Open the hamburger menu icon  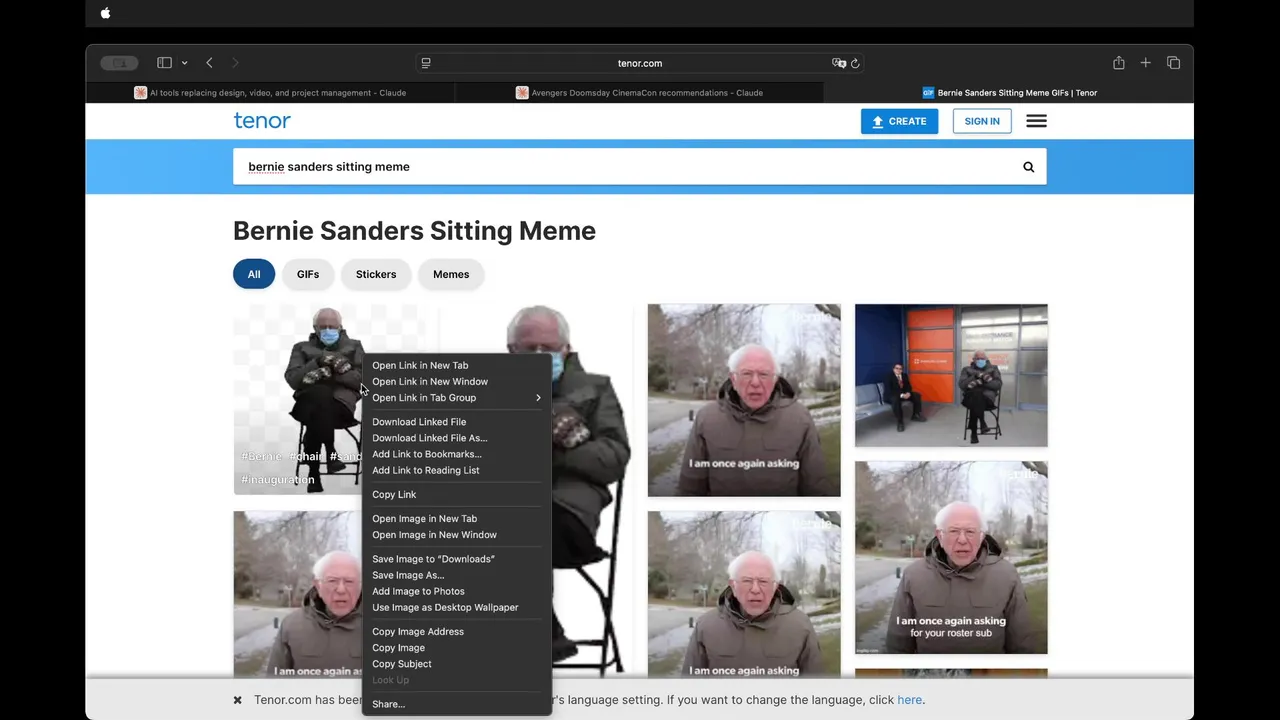pos(1036,121)
